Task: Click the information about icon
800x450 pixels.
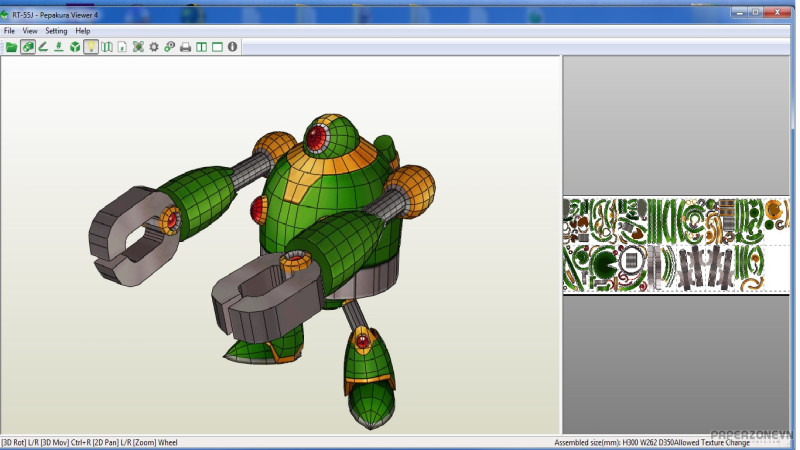Action: [x=233, y=47]
